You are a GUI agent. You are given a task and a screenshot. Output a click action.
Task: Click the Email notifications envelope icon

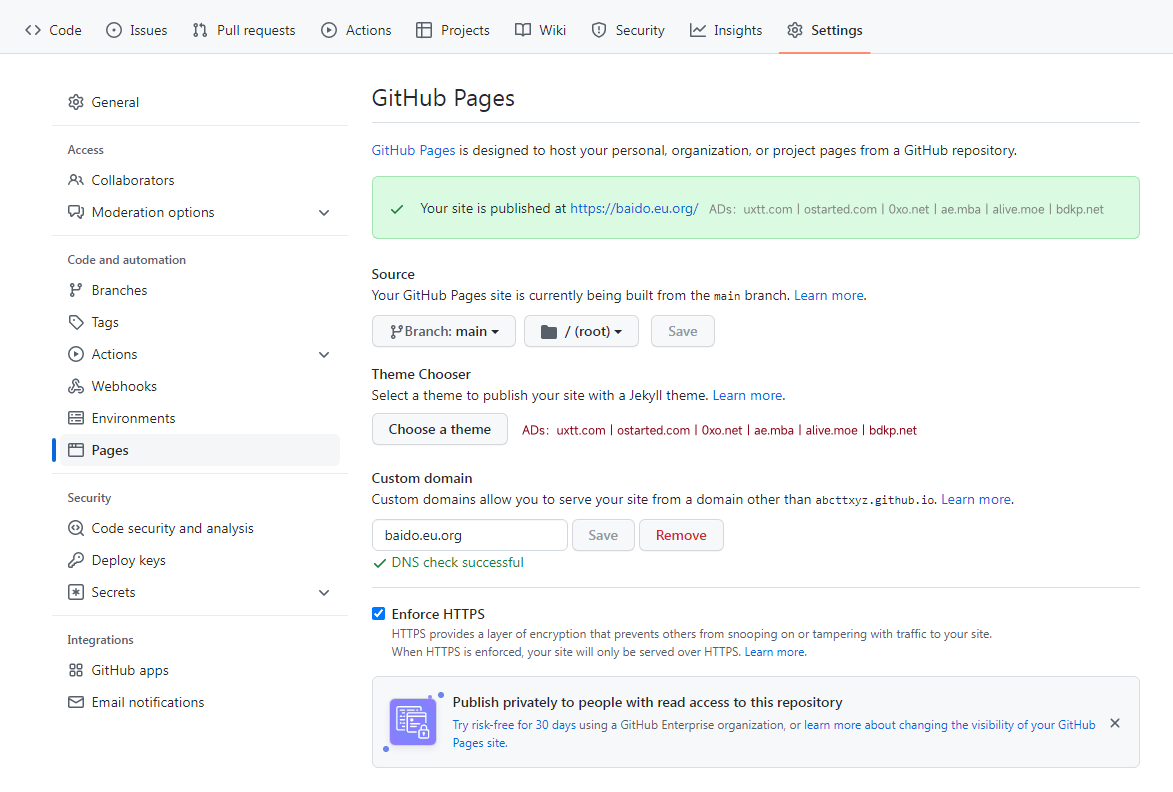coord(76,702)
